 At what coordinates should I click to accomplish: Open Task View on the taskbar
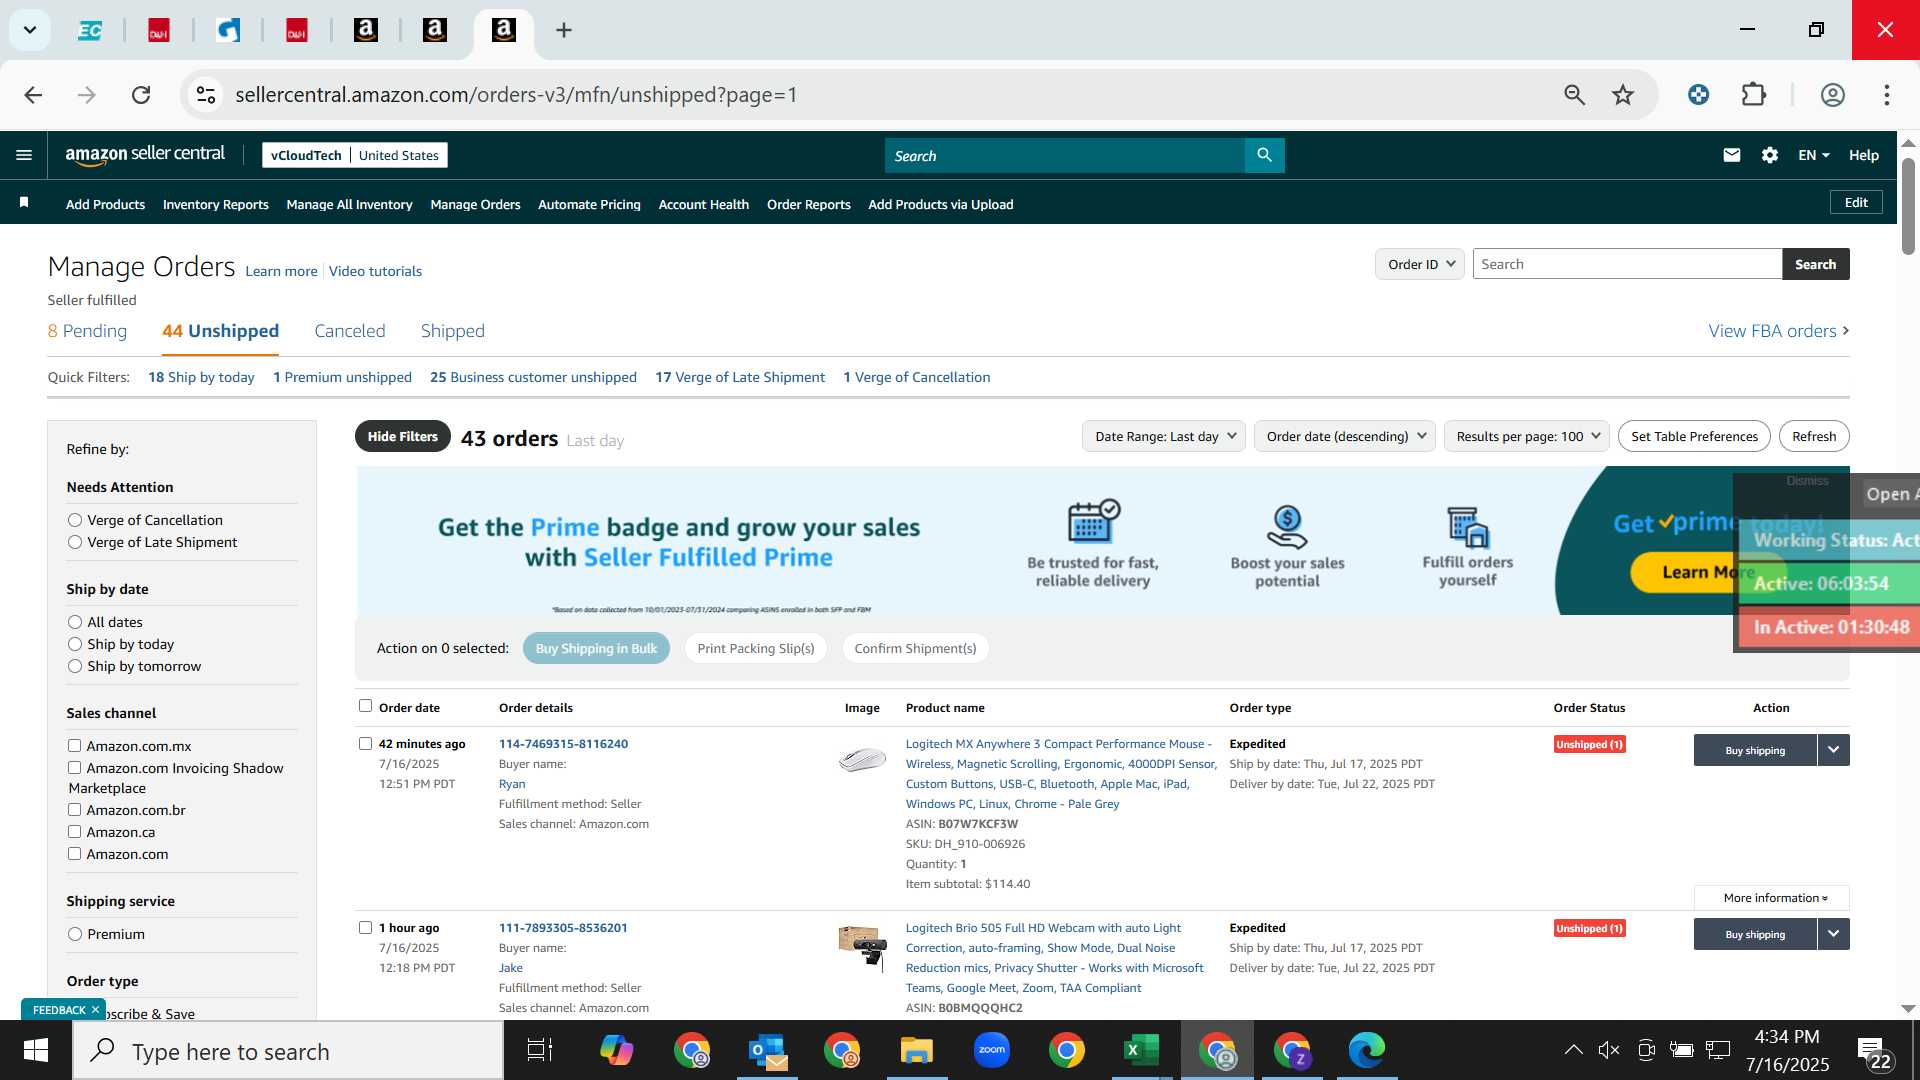coord(540,1051)
